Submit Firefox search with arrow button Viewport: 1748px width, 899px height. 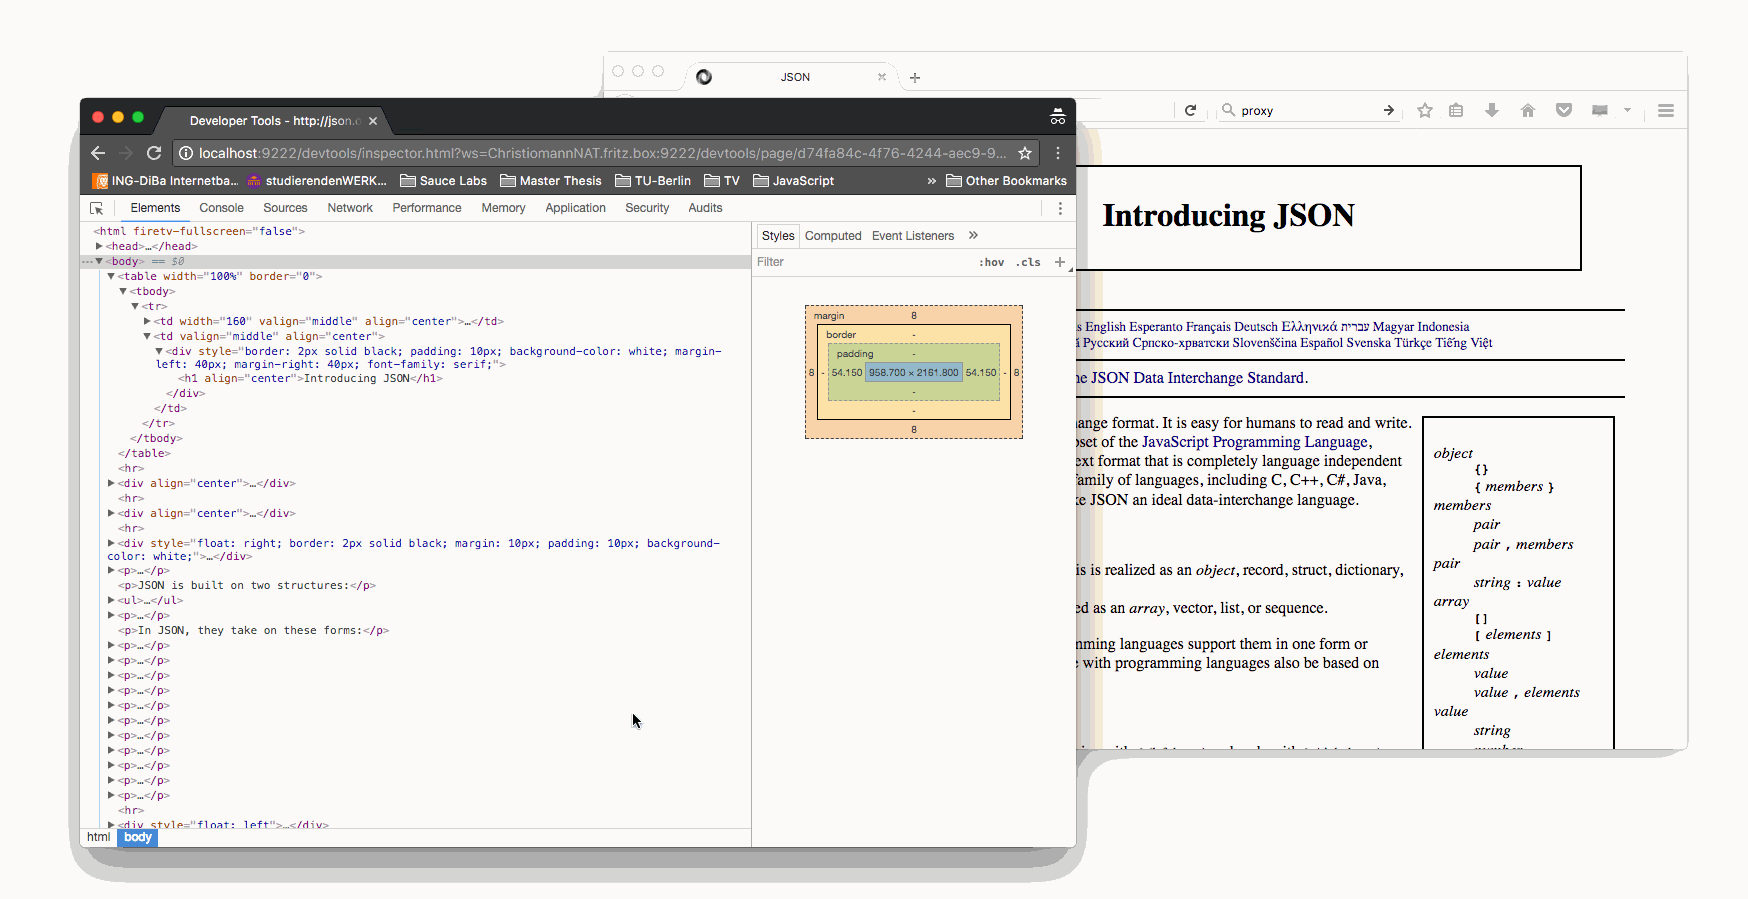click(x=1389, y=110)
